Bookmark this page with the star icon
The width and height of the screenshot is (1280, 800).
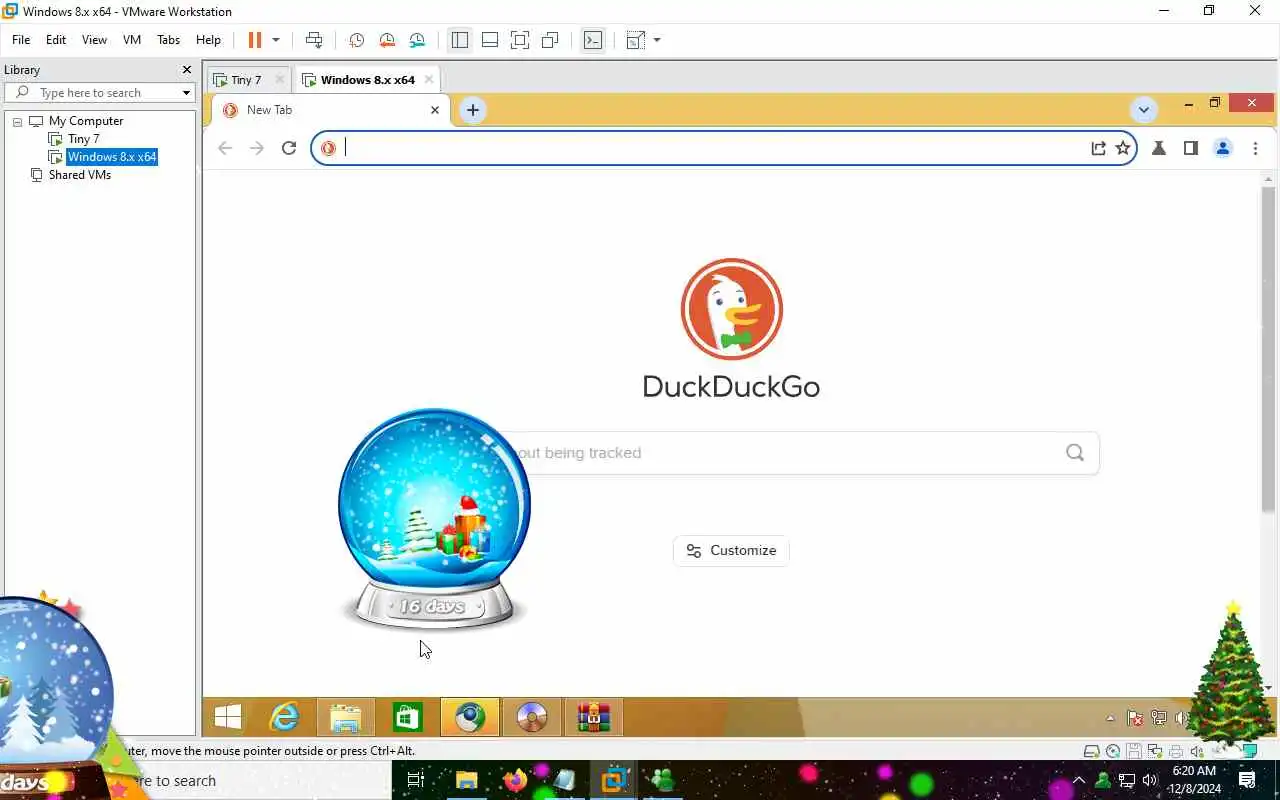point(1123,148)
